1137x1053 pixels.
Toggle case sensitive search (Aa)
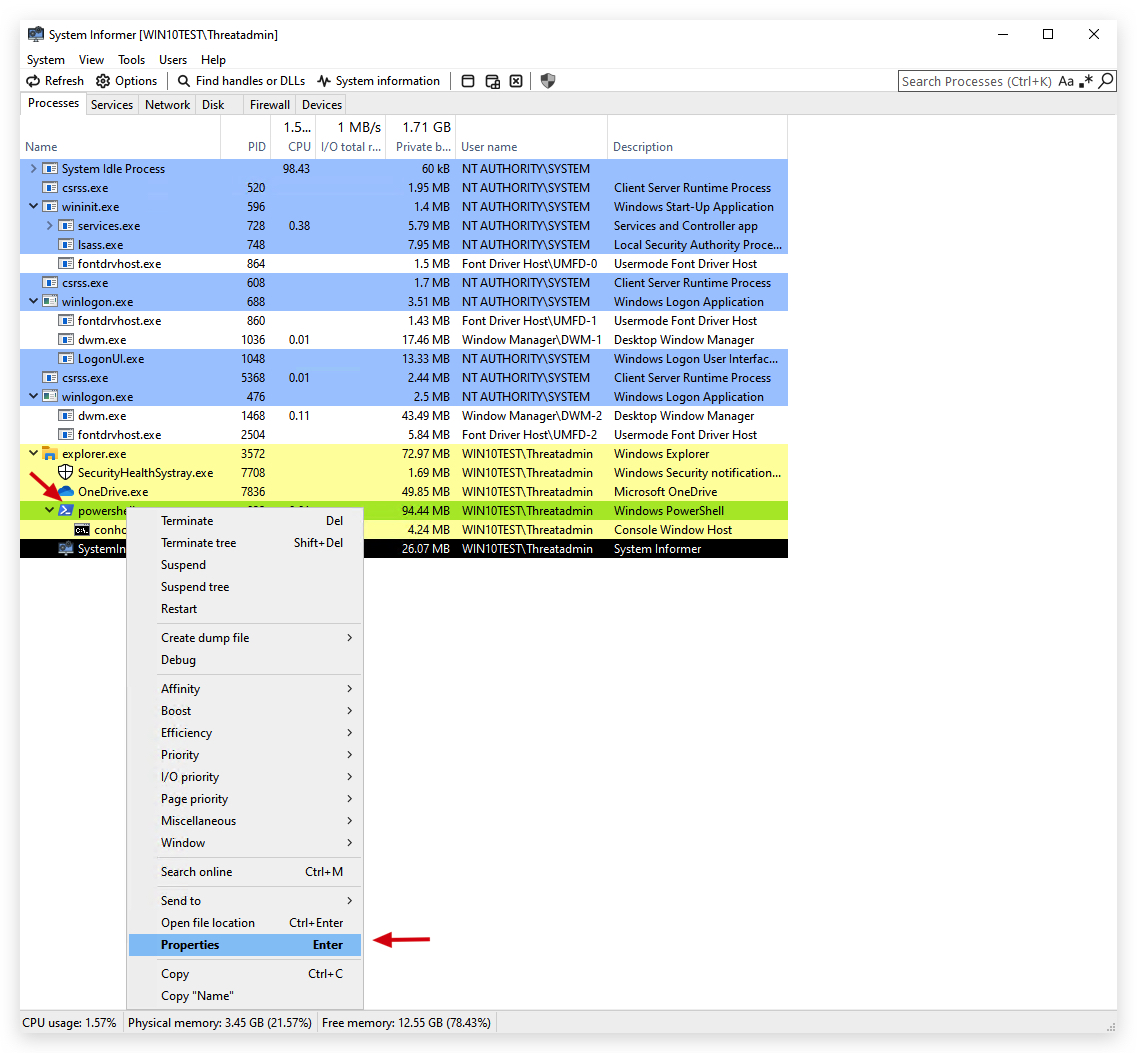[1065, 81]
